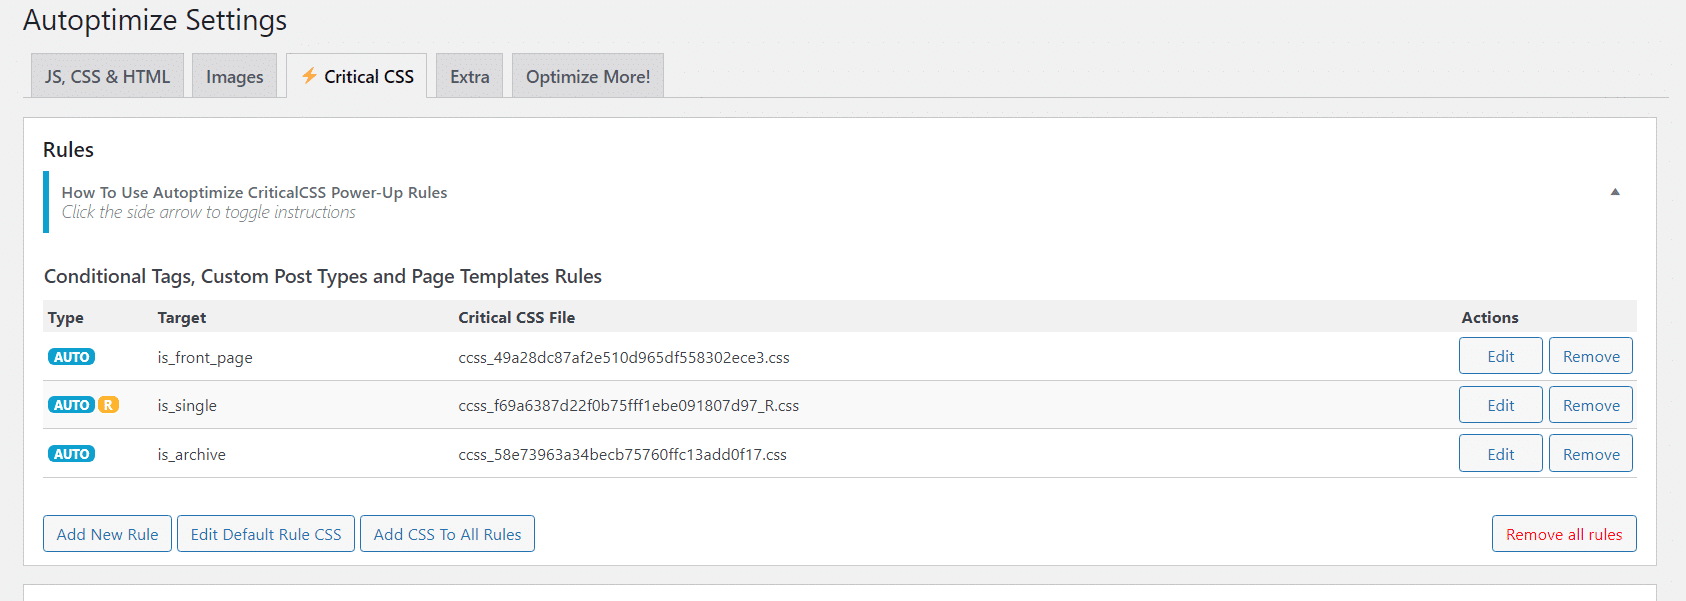
Task: Click Add New Rule button
Action: pos(107,534)
